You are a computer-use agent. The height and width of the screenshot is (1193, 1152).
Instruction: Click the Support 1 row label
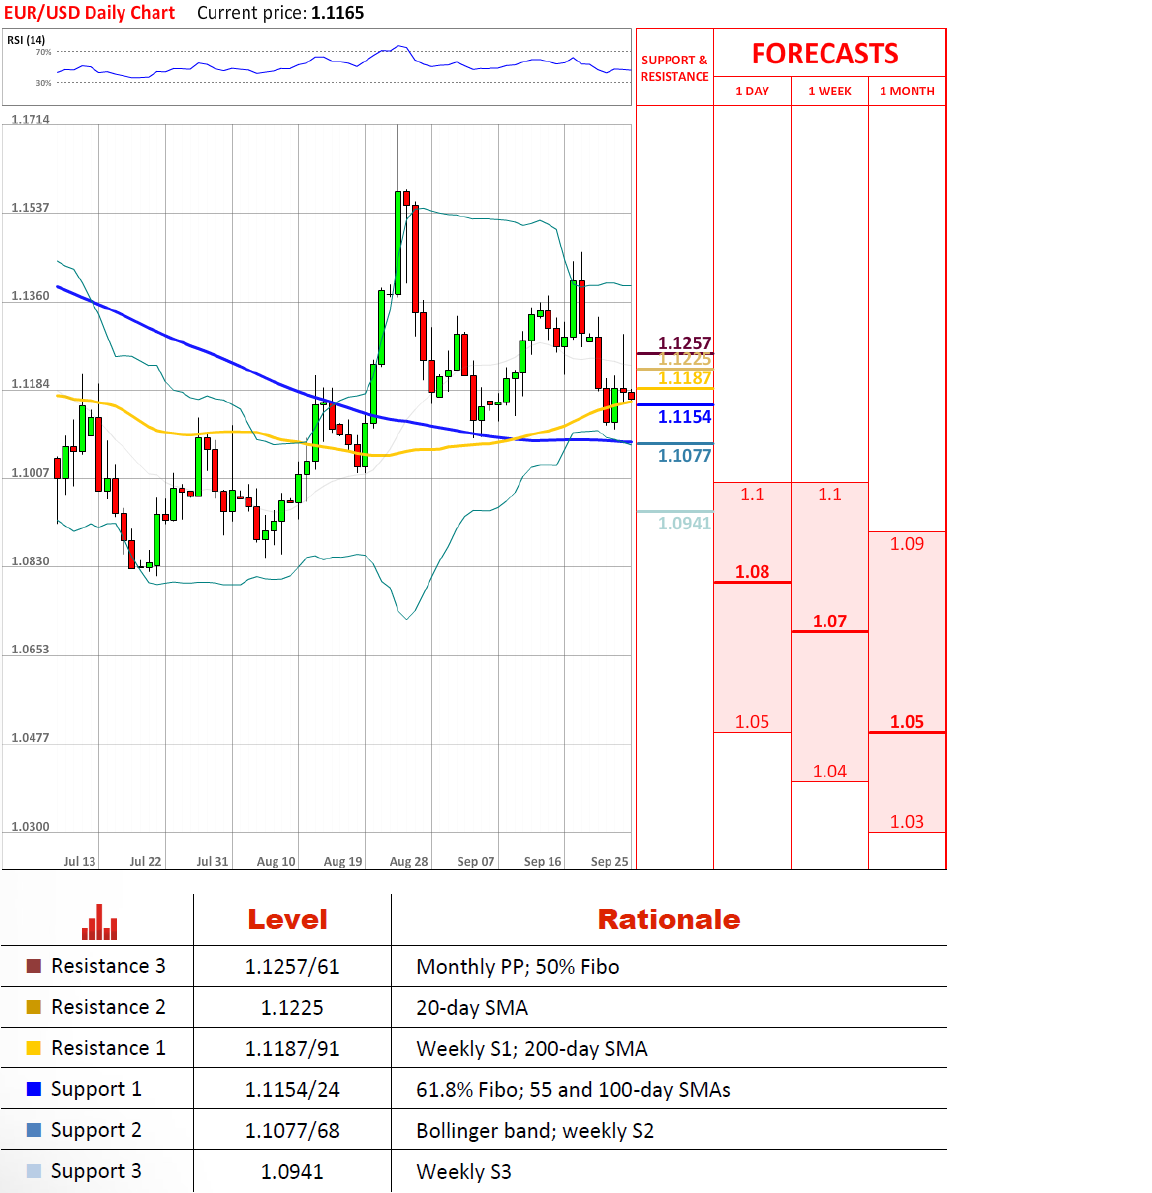pyautogui.click(x=96, y=1090)
